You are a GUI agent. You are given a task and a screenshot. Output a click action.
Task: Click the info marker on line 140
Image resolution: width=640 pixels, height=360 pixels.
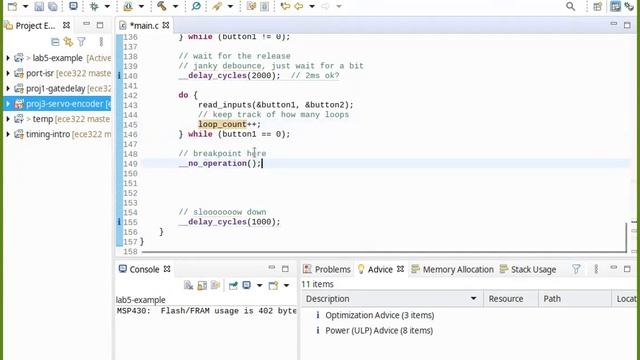coord(119,76)
